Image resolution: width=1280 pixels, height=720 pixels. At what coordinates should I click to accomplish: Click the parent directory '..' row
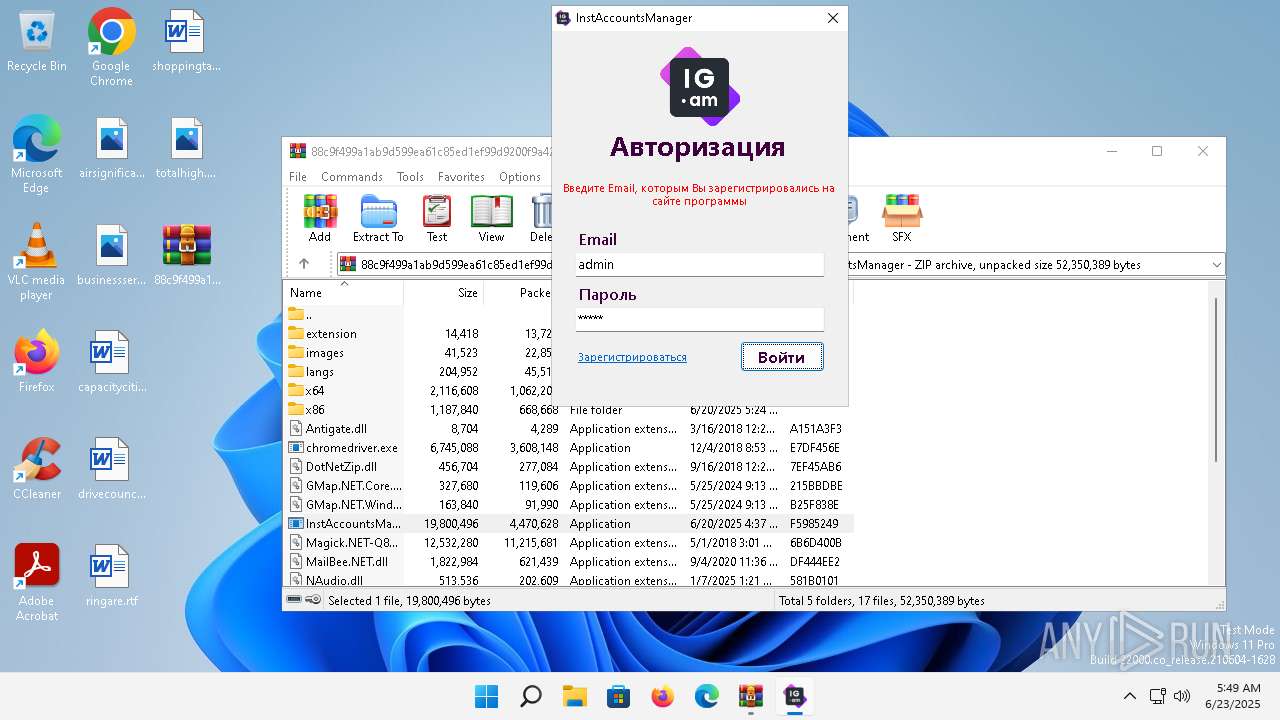click(x=569, y=315)
